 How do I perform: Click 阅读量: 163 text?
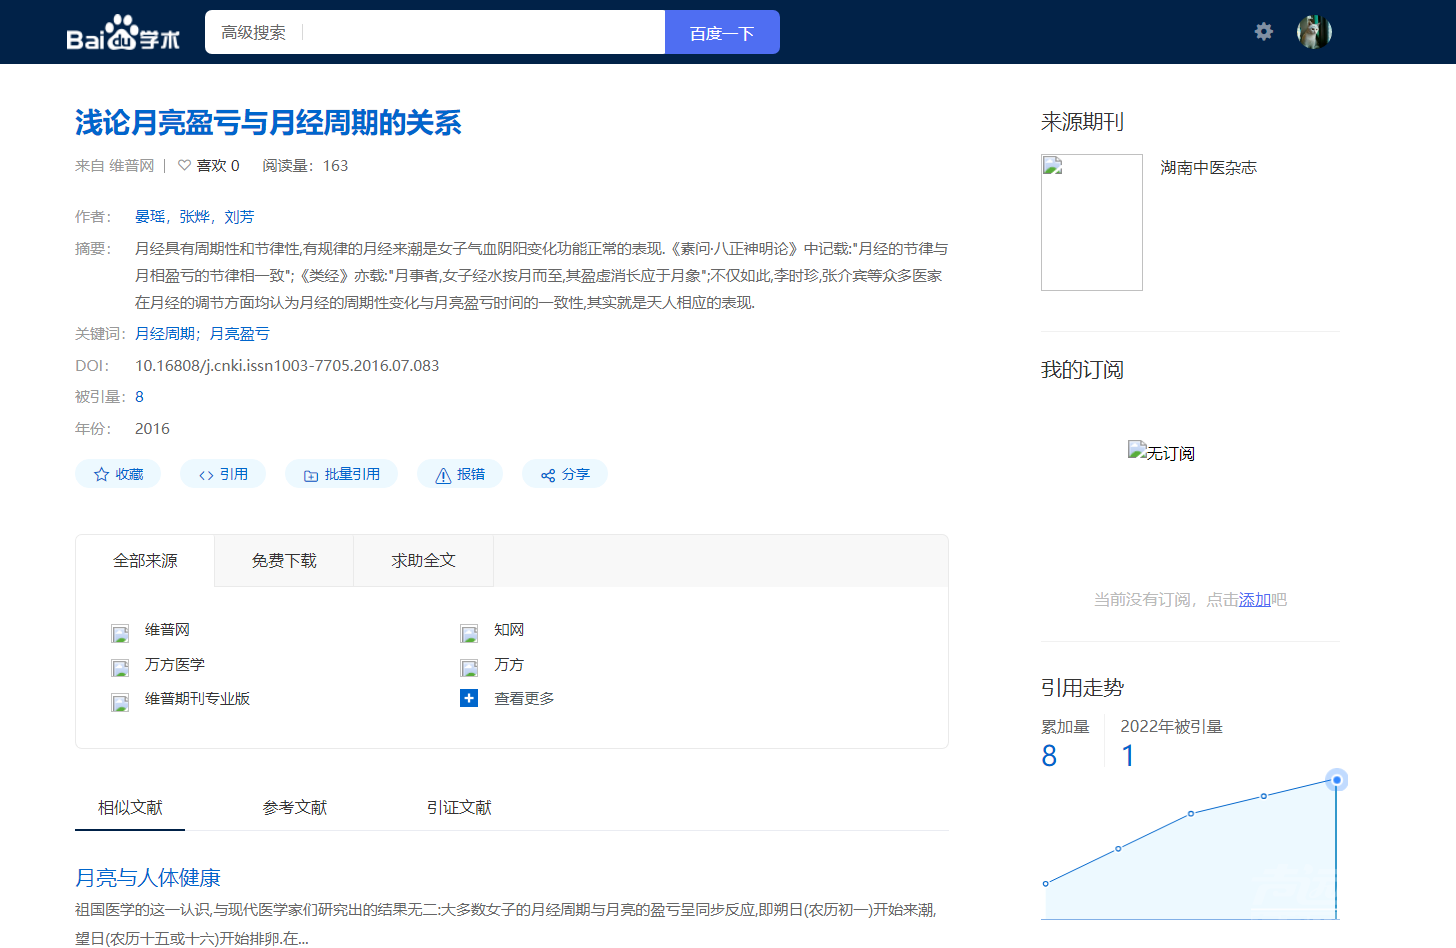tap(305, 166)
